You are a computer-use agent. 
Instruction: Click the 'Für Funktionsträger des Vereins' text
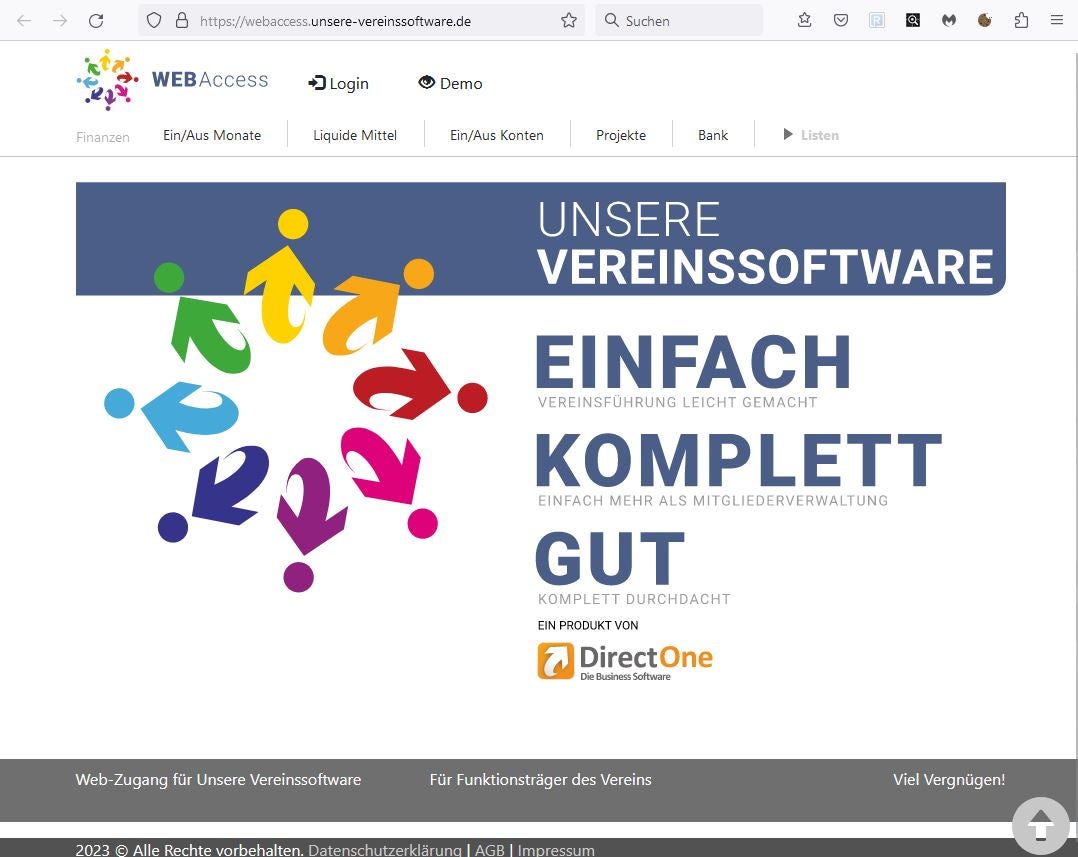click(540, 779)
